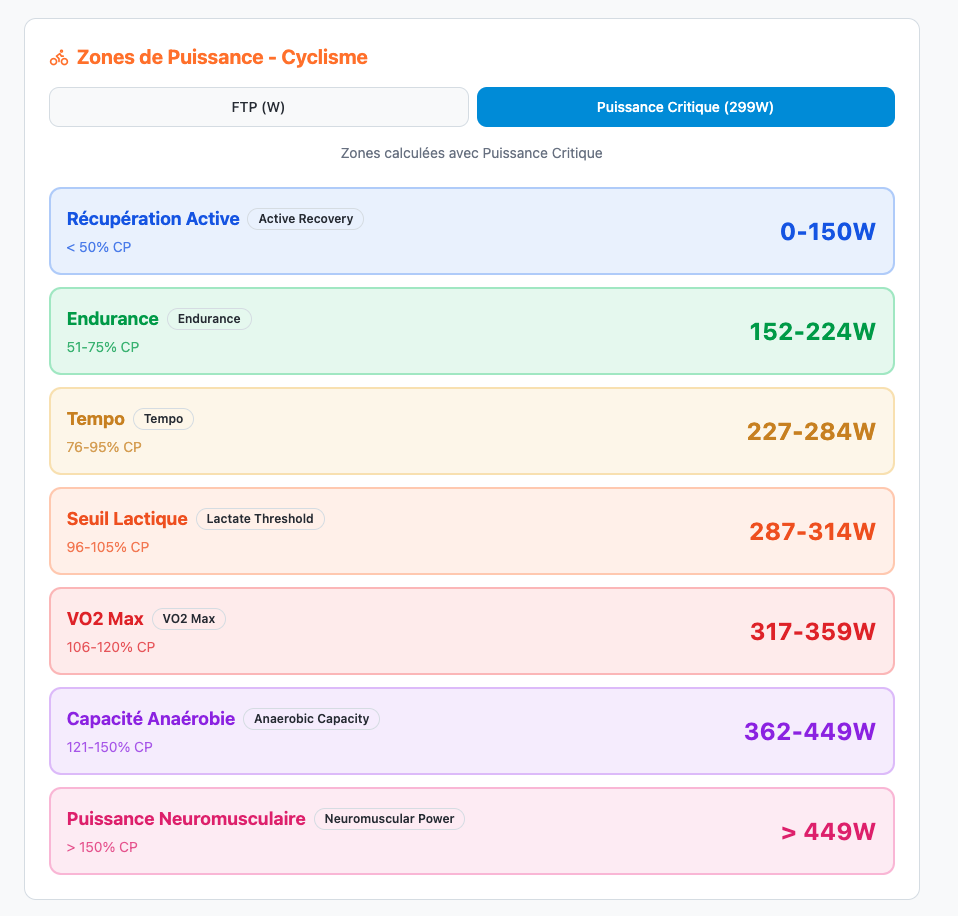Select the Récupération Active zone title
The image size is (958, 916).
pos(153,219)
